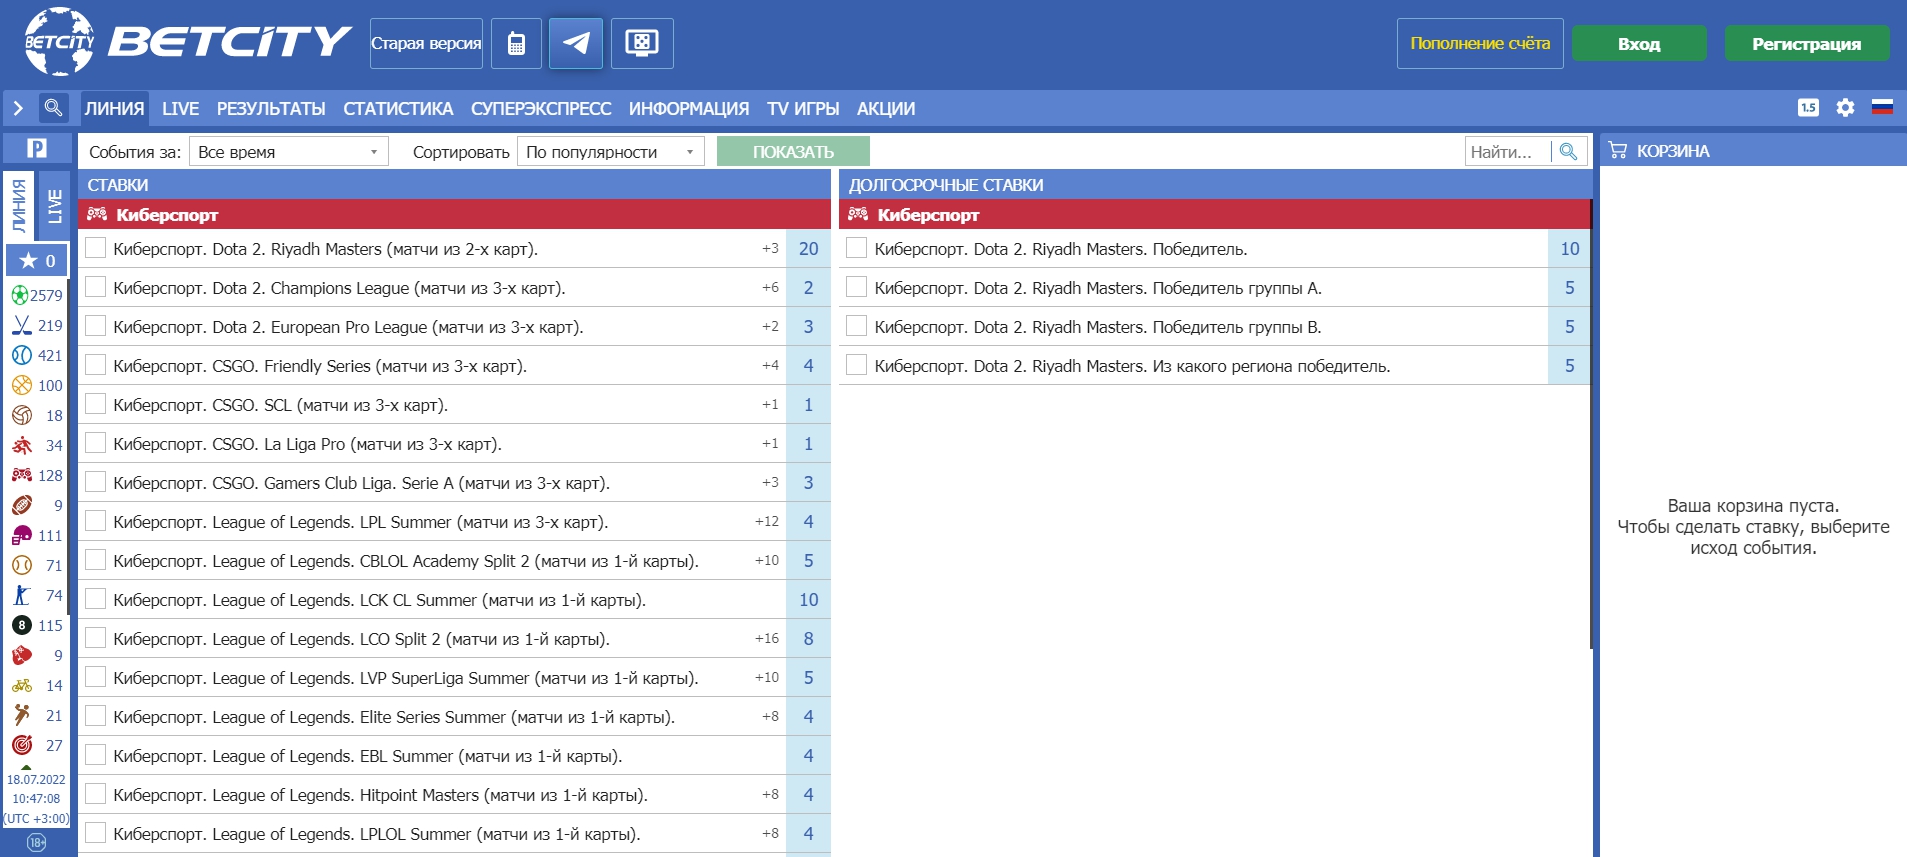Open the СТАТИСТИКА menu item
The image size is (1907, 857).
(x=398, y=109)
